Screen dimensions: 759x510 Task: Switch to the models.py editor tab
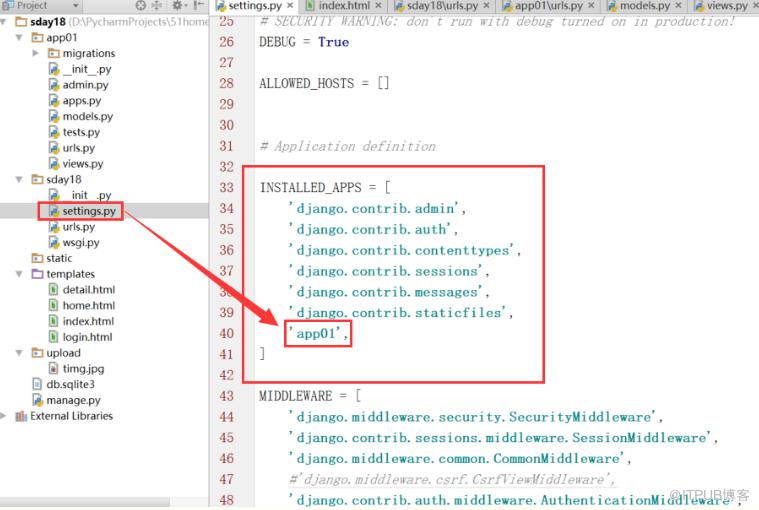click(x=644, y=6)
